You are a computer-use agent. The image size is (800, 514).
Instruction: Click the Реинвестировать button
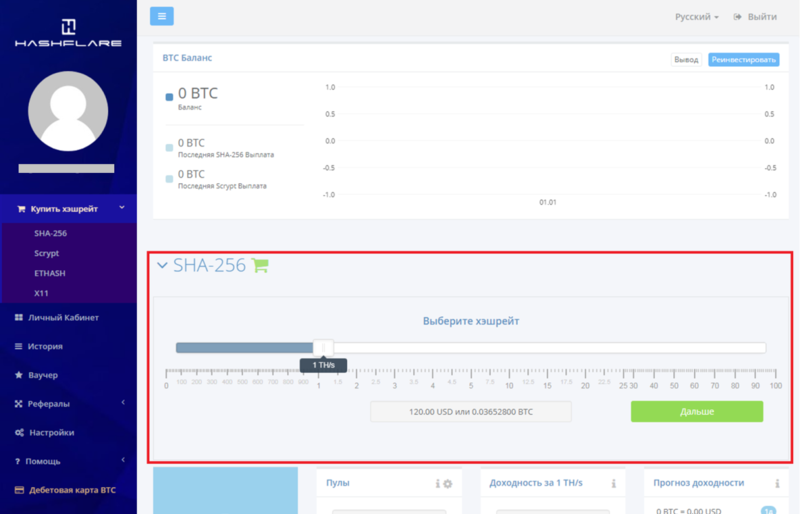pyautogui.click(x=743, y=60)
